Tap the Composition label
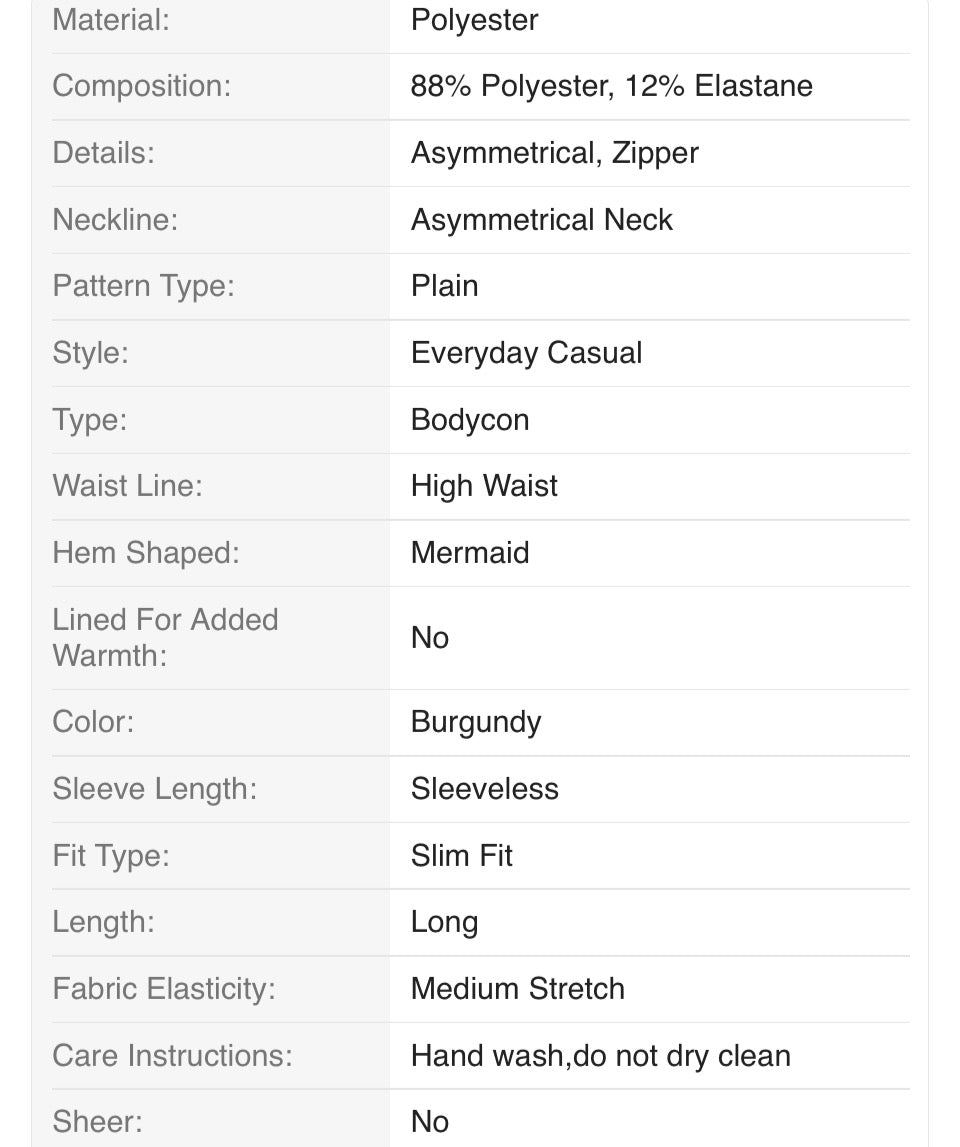 coord(141,86)
